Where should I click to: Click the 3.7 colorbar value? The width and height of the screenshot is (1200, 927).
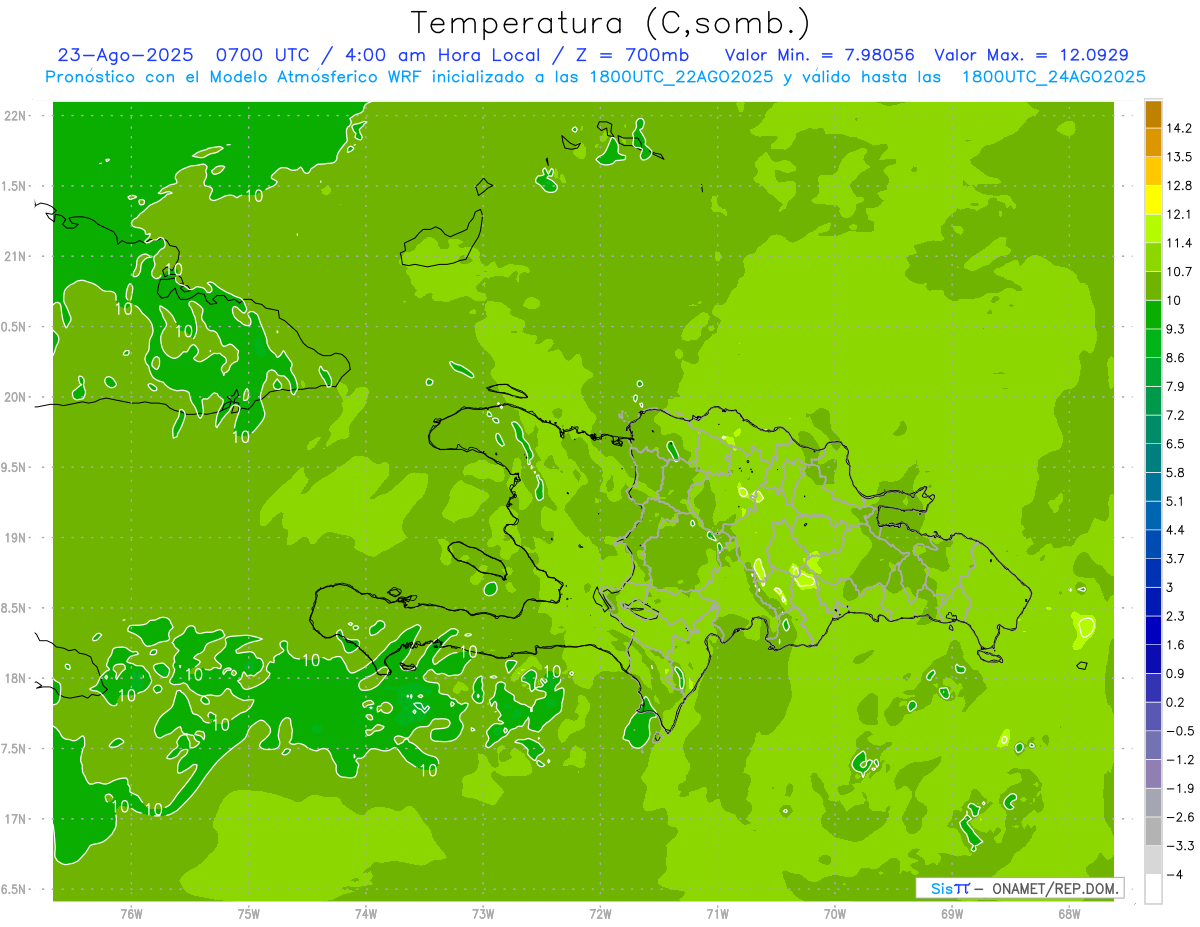(1176, 558)
